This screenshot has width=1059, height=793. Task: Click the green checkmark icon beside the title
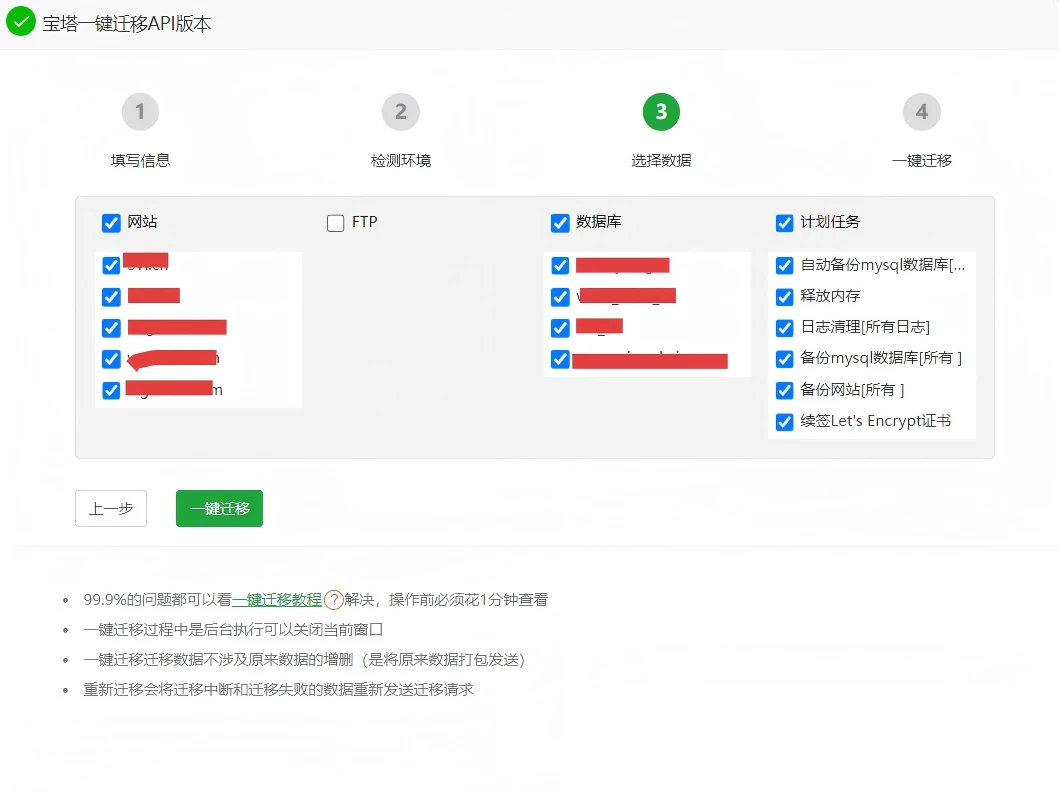(21, 22)
